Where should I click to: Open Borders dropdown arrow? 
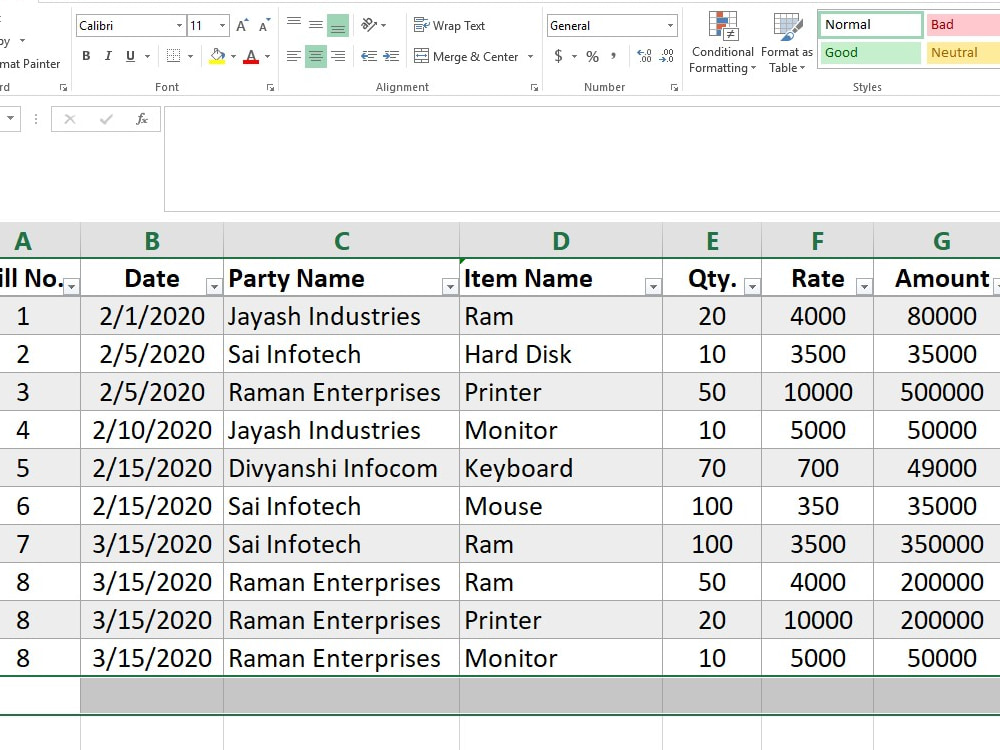(190, 56)
